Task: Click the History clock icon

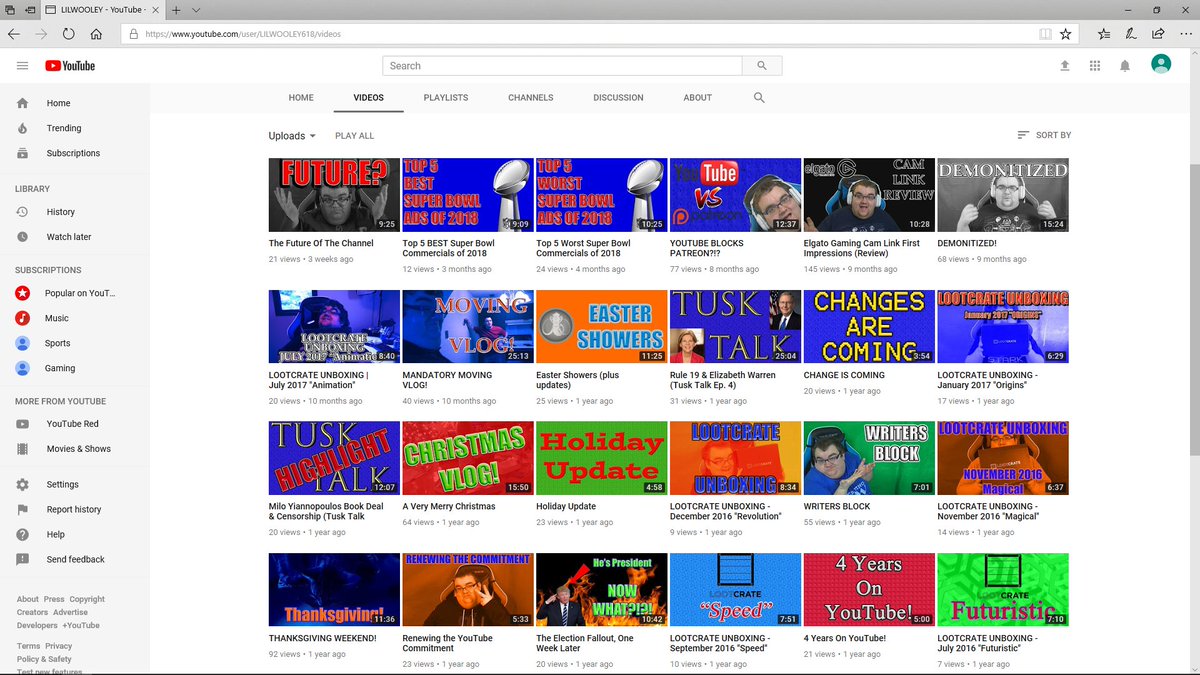Action: coord(23,212)
